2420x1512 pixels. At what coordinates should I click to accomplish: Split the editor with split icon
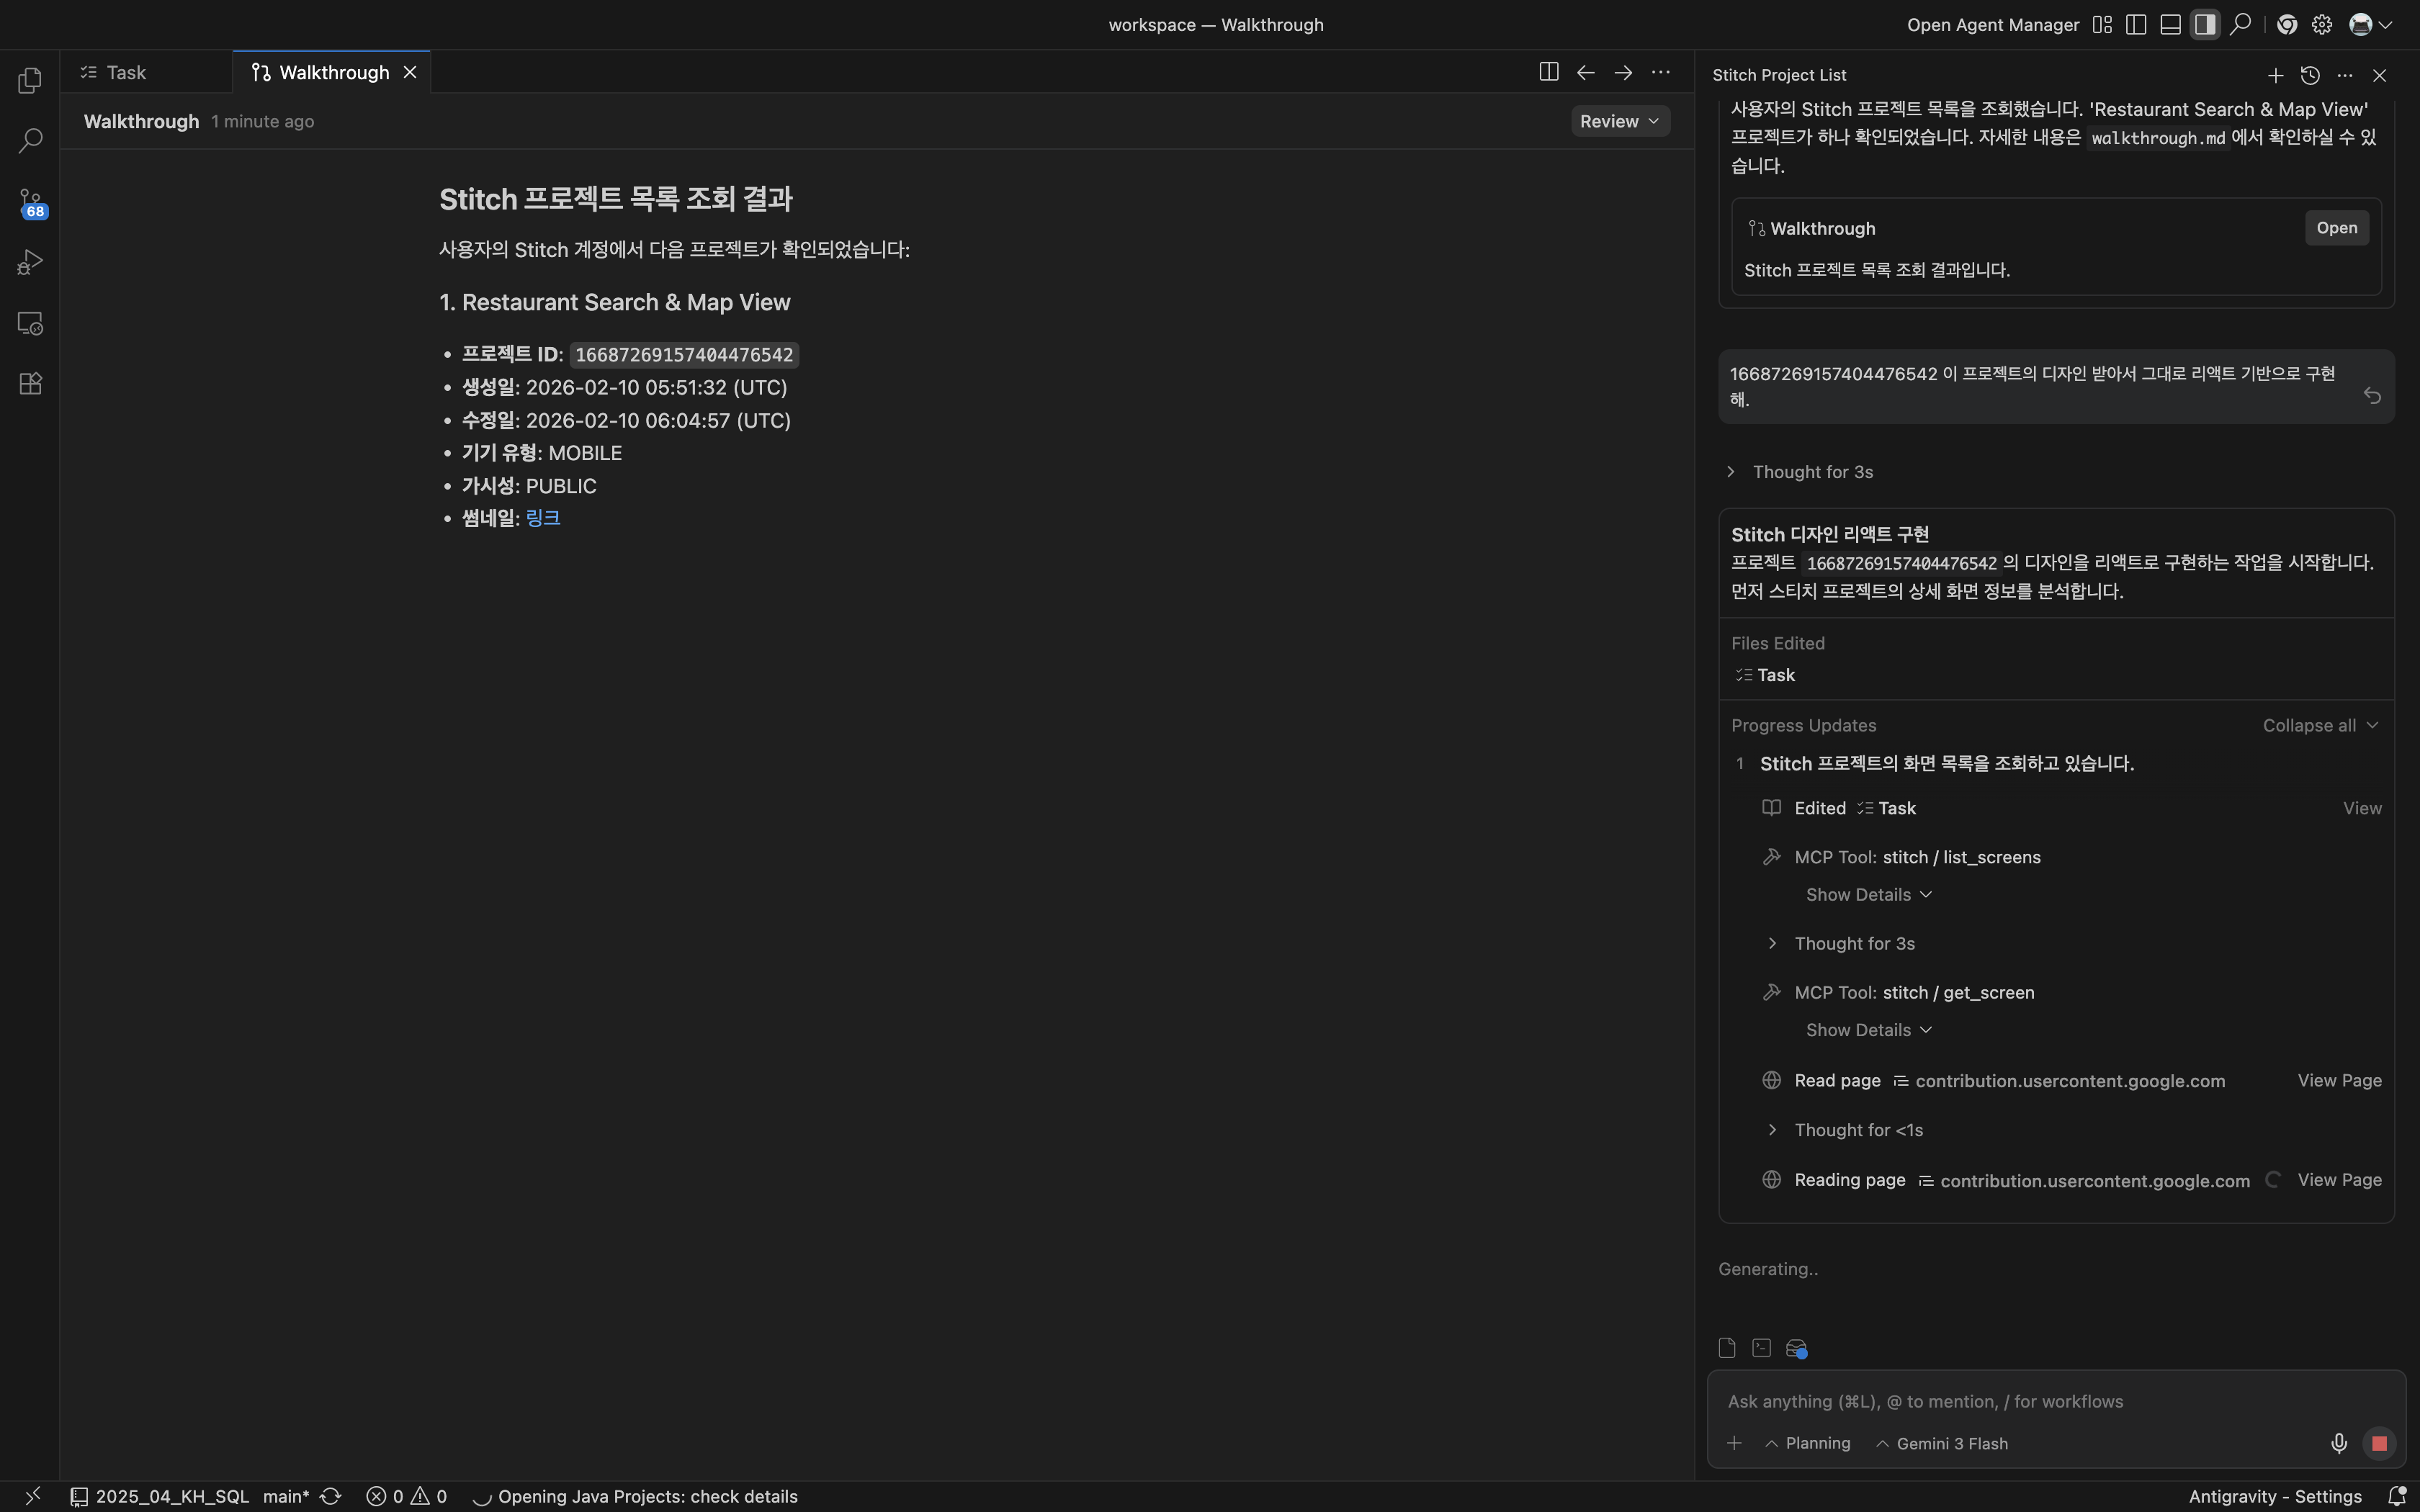1548,72
